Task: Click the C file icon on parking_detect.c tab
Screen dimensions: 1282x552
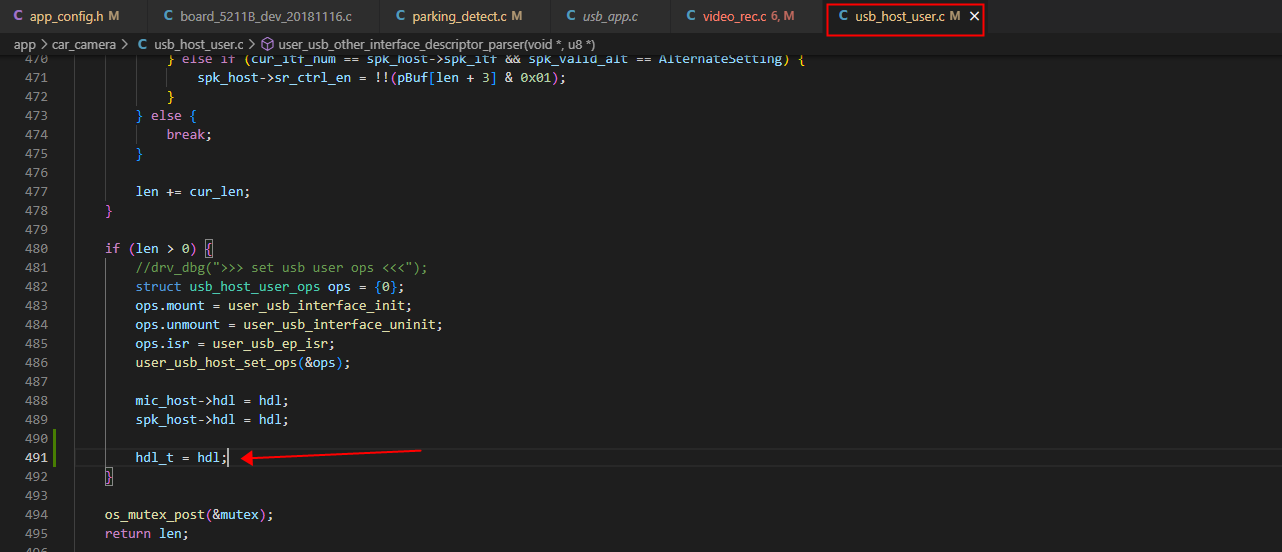Action: 400,17
